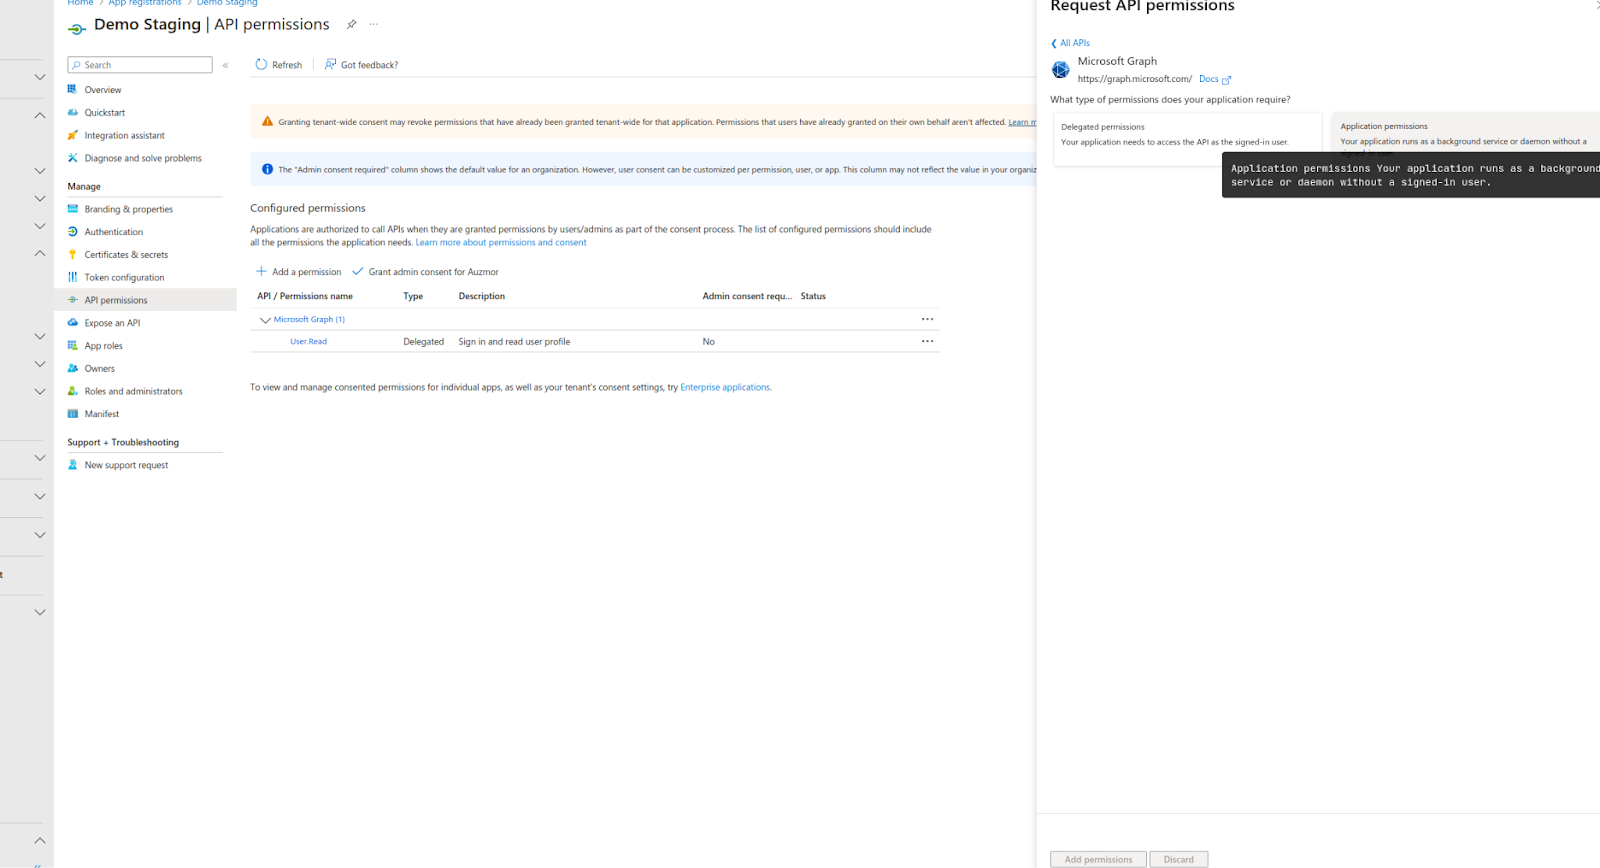The height and width of the screenshot is (868, 1600).
Task: Open Certificates & secrets key icon
Action: 72,254
